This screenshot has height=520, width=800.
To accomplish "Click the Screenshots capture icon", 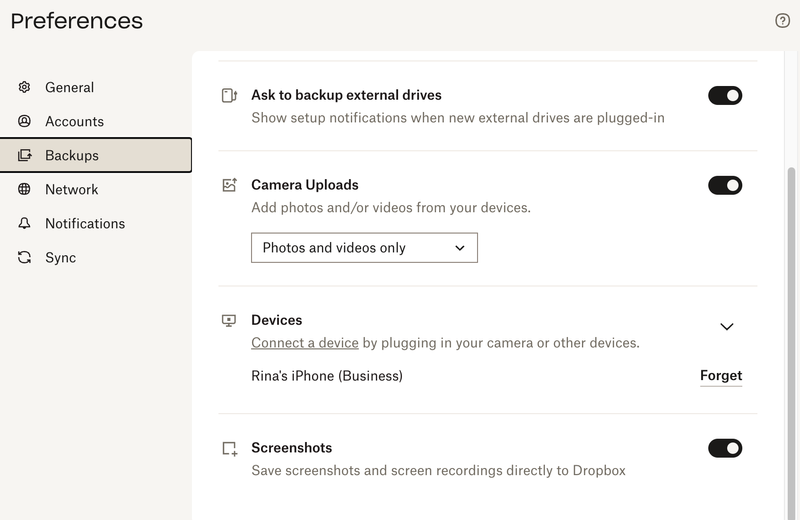I will 229,449.
